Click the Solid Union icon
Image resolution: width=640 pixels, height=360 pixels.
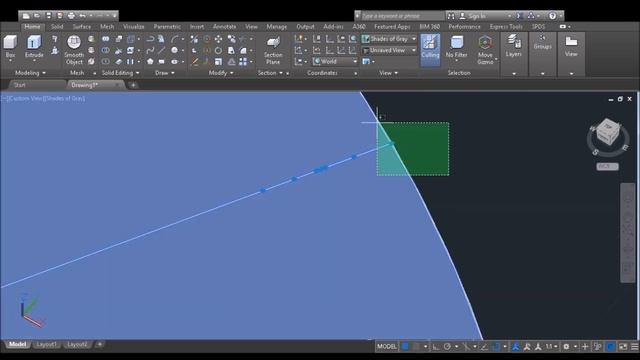click(105, 39)
